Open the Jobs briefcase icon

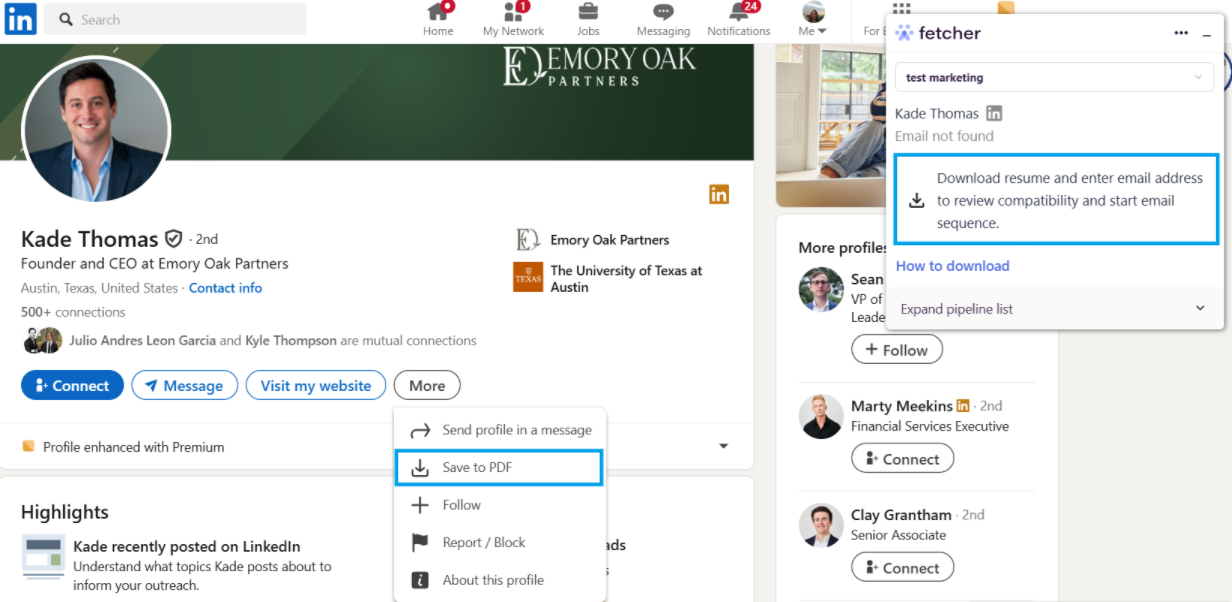tap(588, 12)
